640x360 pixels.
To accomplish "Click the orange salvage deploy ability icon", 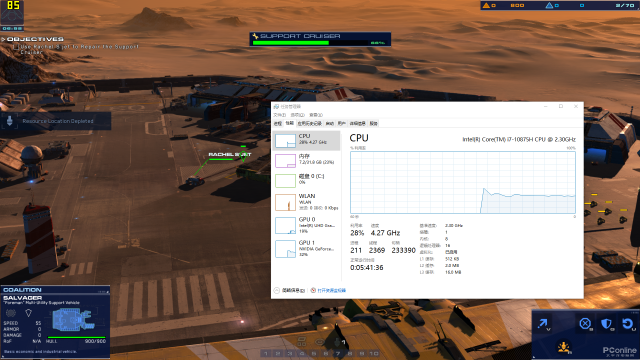I will coord(564,347).
